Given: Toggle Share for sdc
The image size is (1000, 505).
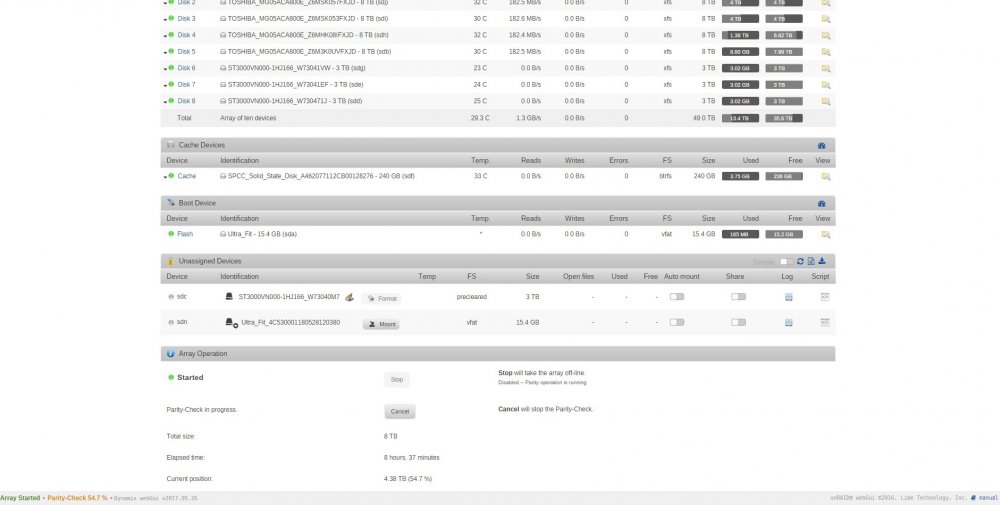Looking at the screenshot, I should click(738, 296).
